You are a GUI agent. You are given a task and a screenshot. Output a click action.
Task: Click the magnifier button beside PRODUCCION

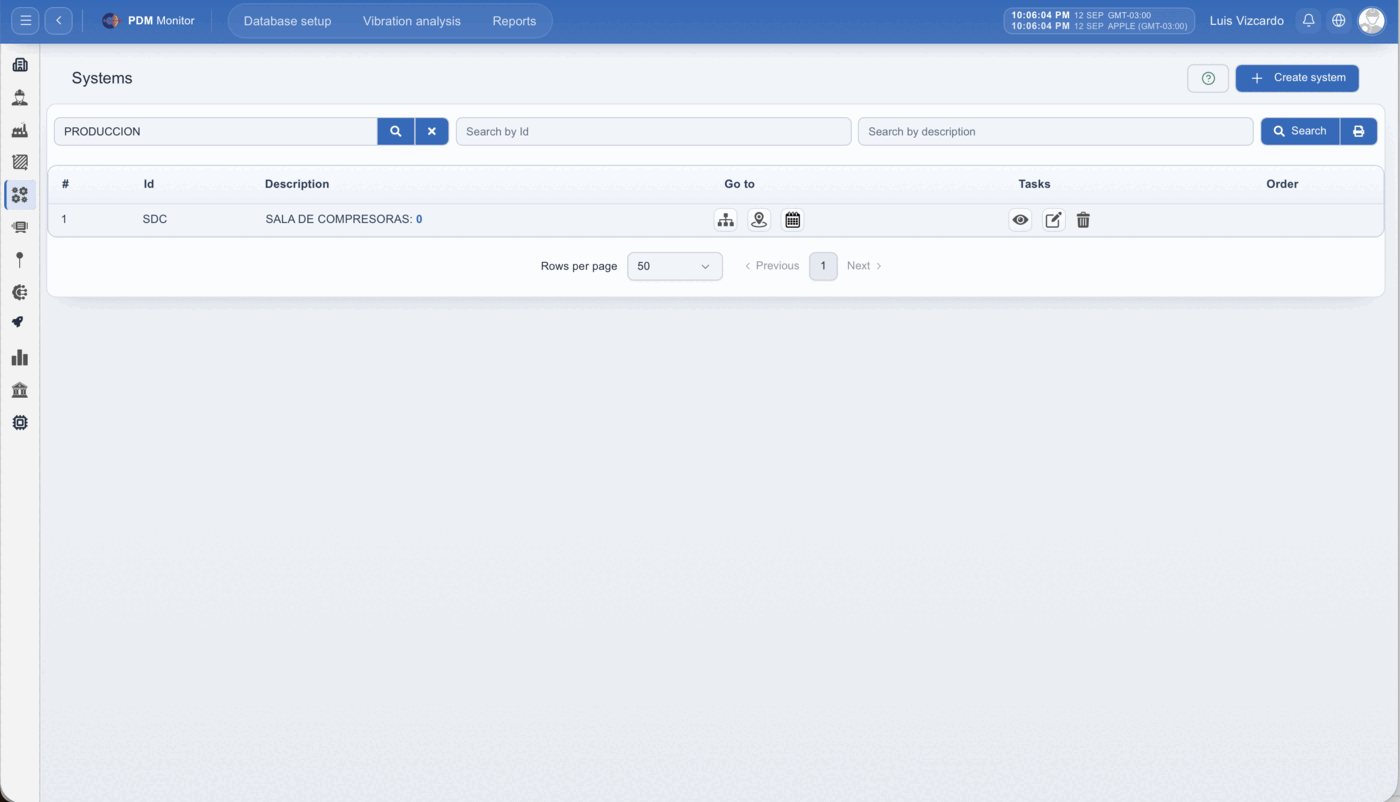[x=396, y=131]
